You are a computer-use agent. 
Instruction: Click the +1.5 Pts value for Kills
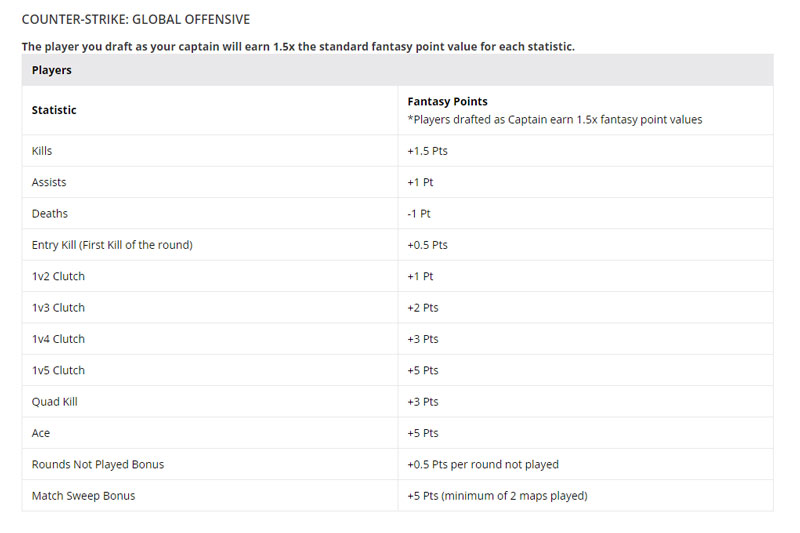click(x=427, y=151)
